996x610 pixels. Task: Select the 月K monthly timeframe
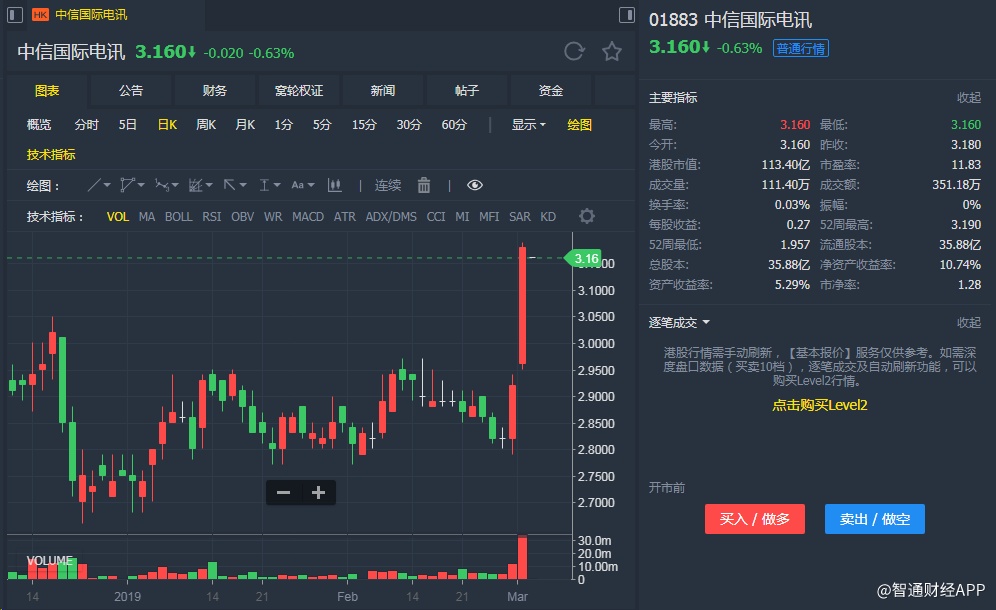pyautogui.click(x=245, y=125)
